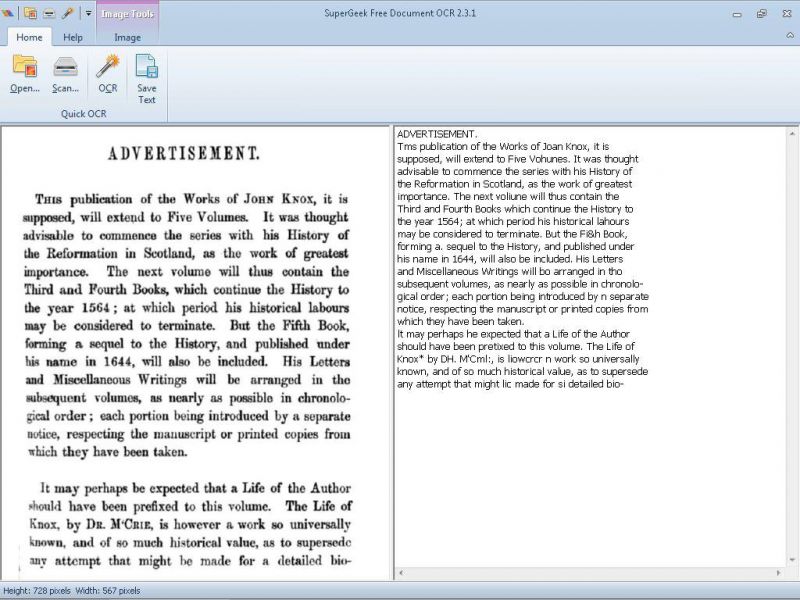
Task: Collapse the ribbon using the chevron arrow
Action: pyautogui.click(x=790, y=36)
